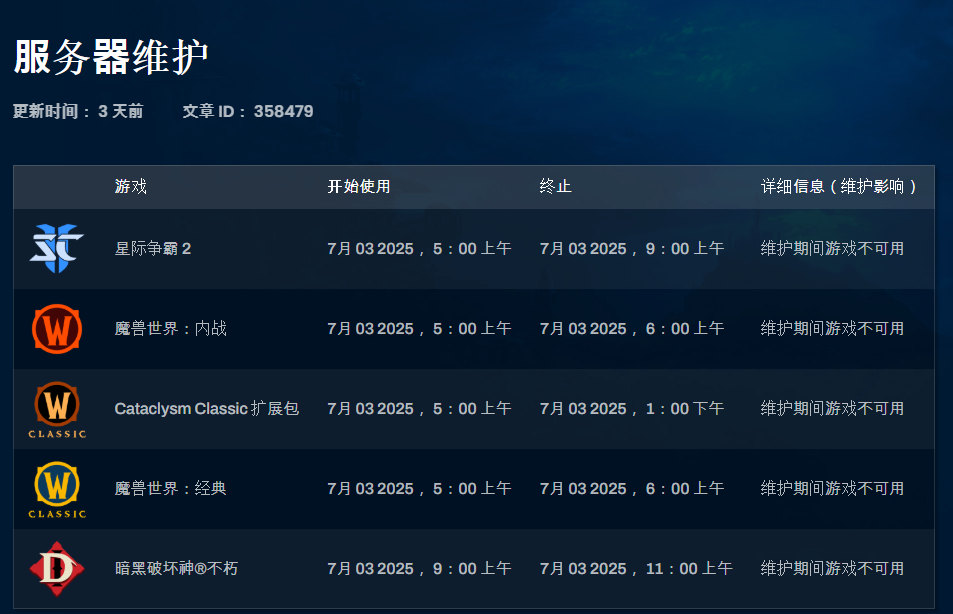Click 魔兽世界：经典 start time cell
The height and width of the screenshot is (614, 953).
tap(419, 489)
